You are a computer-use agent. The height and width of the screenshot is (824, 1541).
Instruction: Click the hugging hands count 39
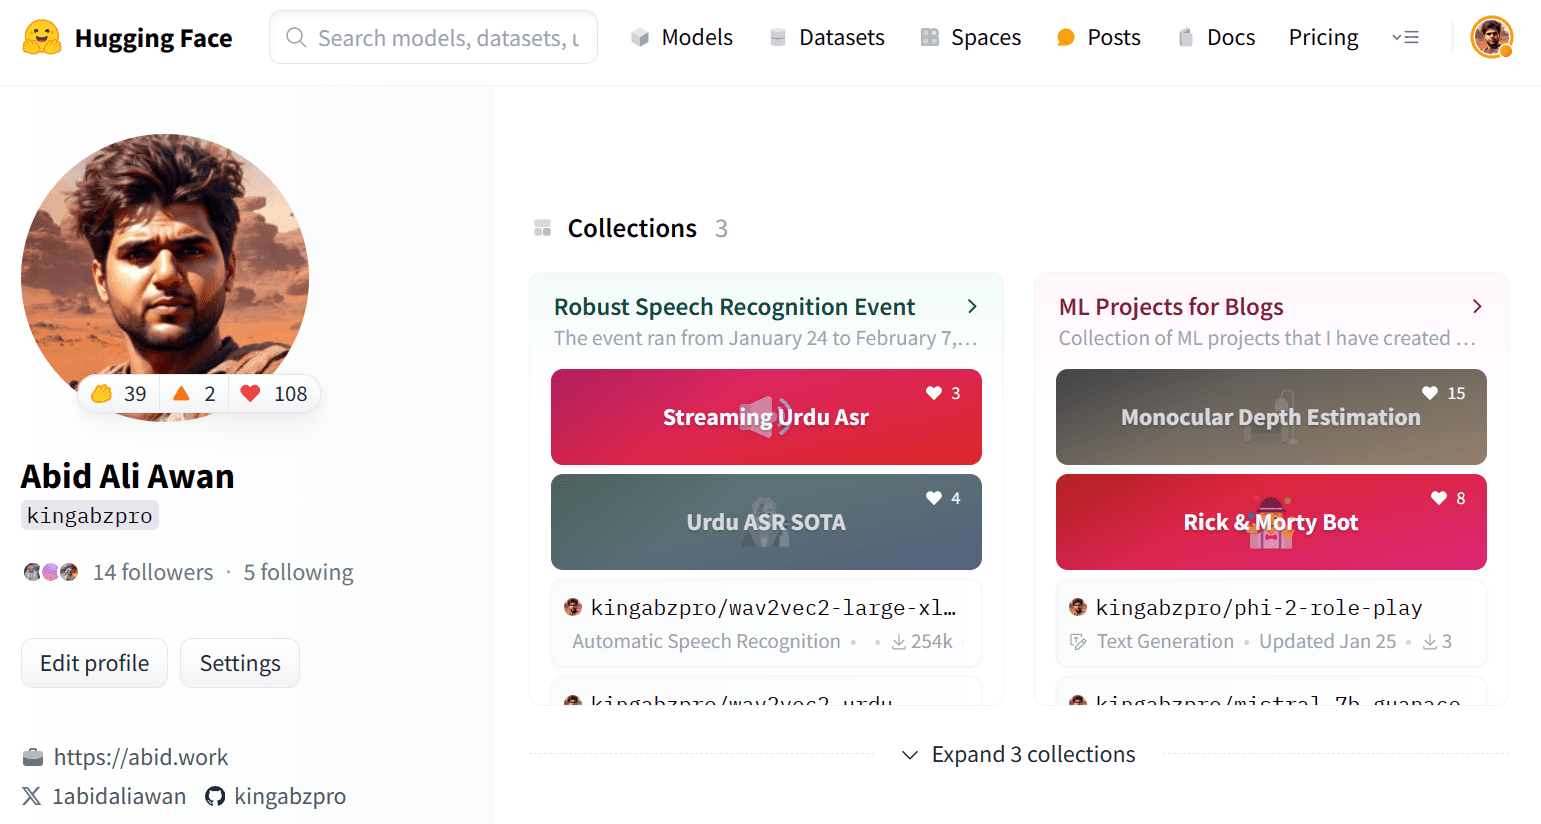pos(119,394)
